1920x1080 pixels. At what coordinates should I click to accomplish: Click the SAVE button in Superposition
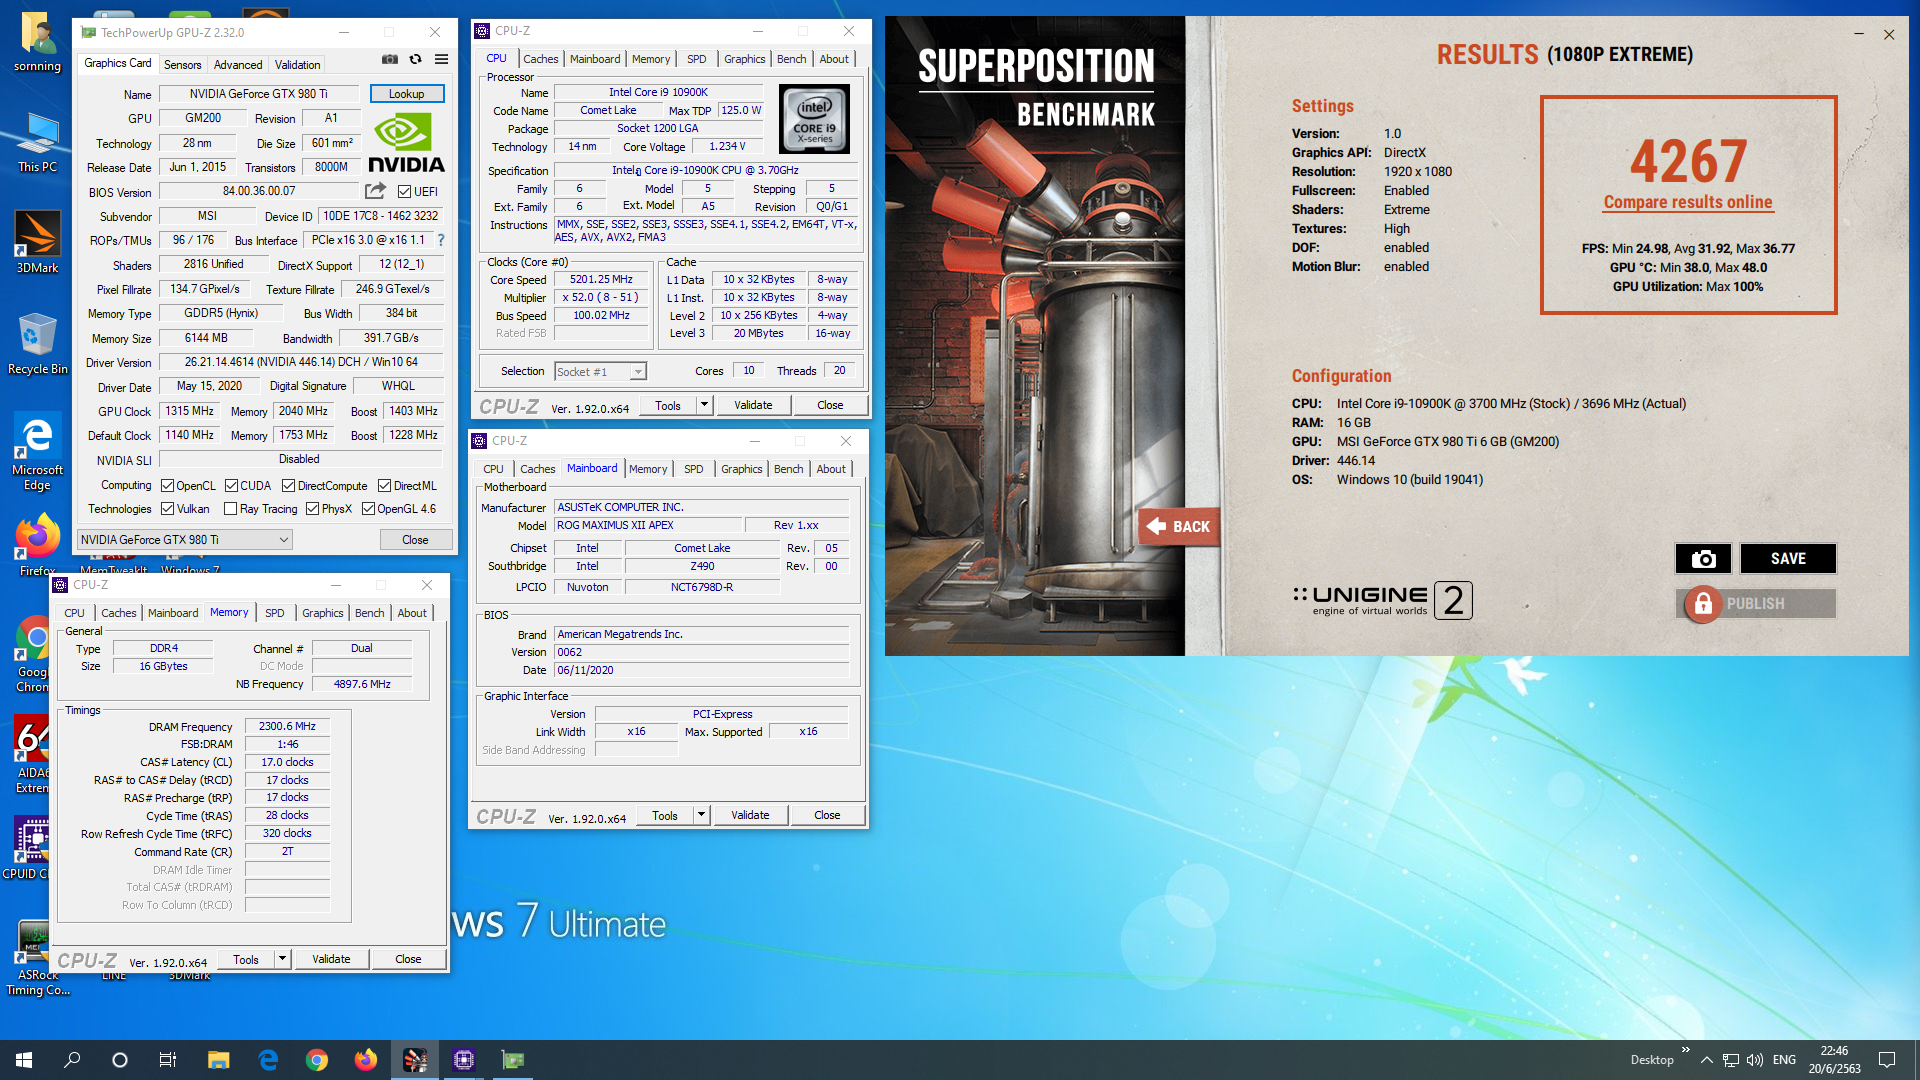[x=1788, y=559]
